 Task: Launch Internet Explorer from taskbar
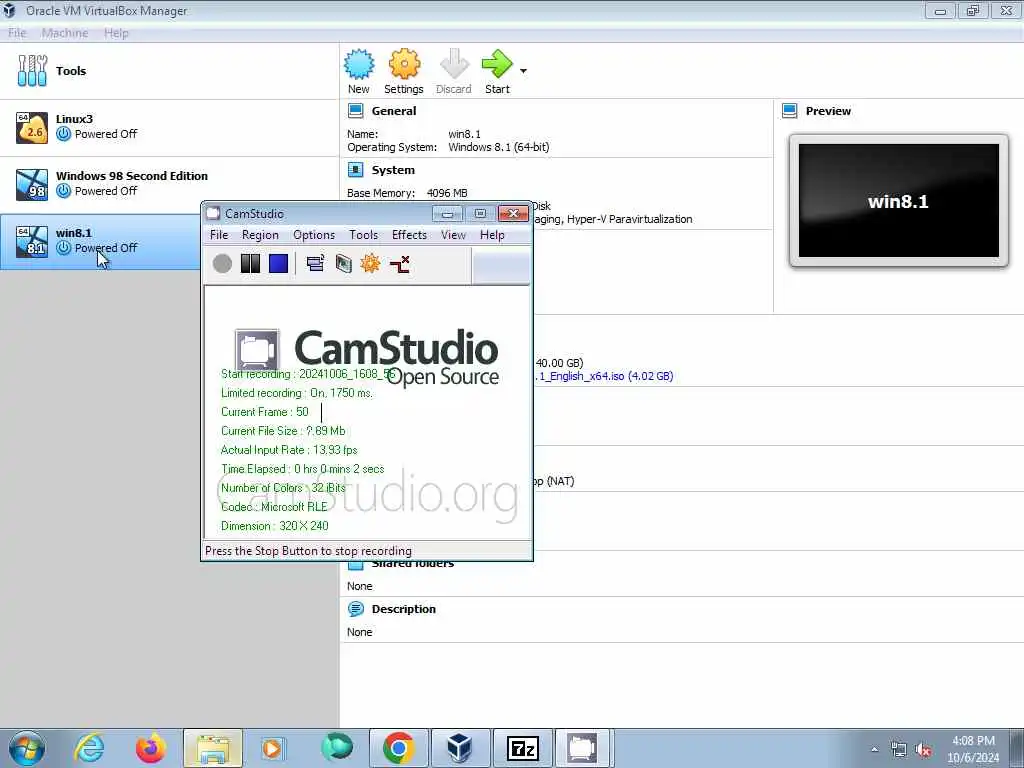pyautogui.click(x=89, y=748)
